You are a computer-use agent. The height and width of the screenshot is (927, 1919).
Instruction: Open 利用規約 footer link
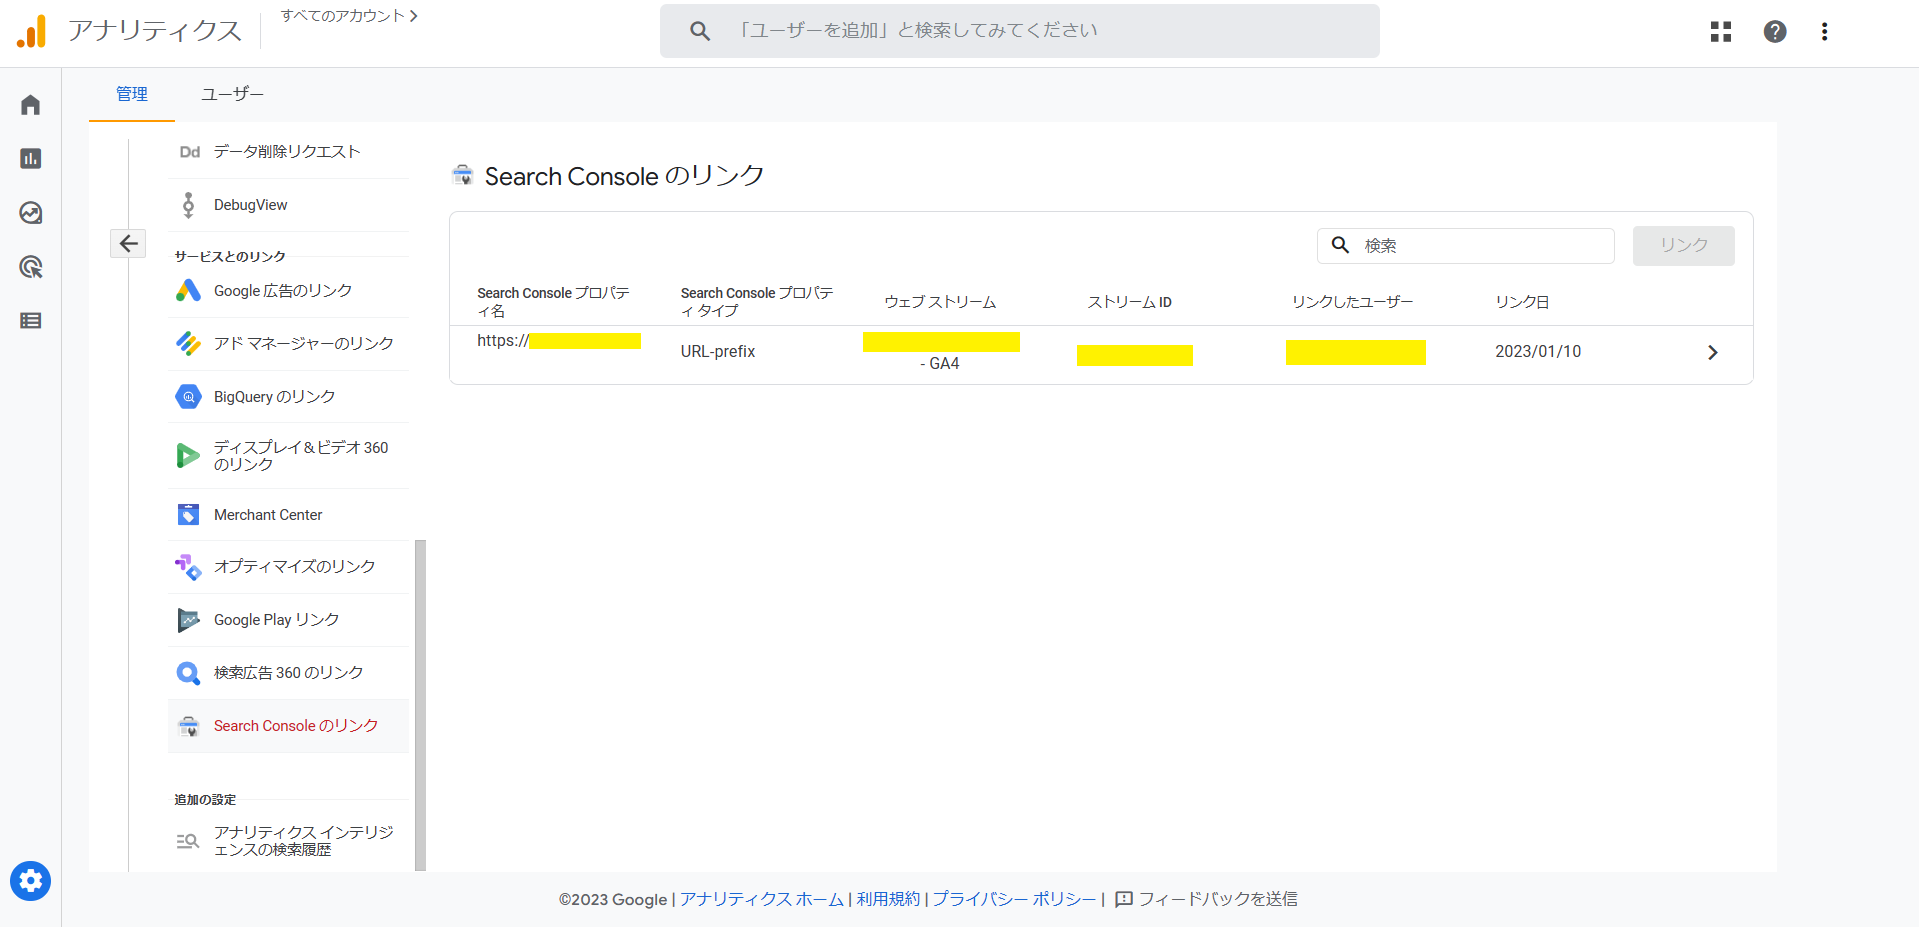(888, 899)
